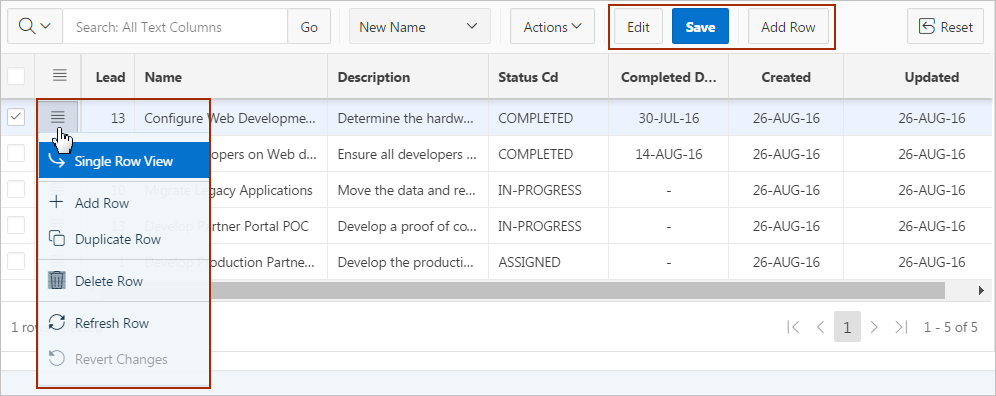The height and width of the screenshot is (396, 996).
Task: Select Delete Row menu entry
Action: pos(124,280)
